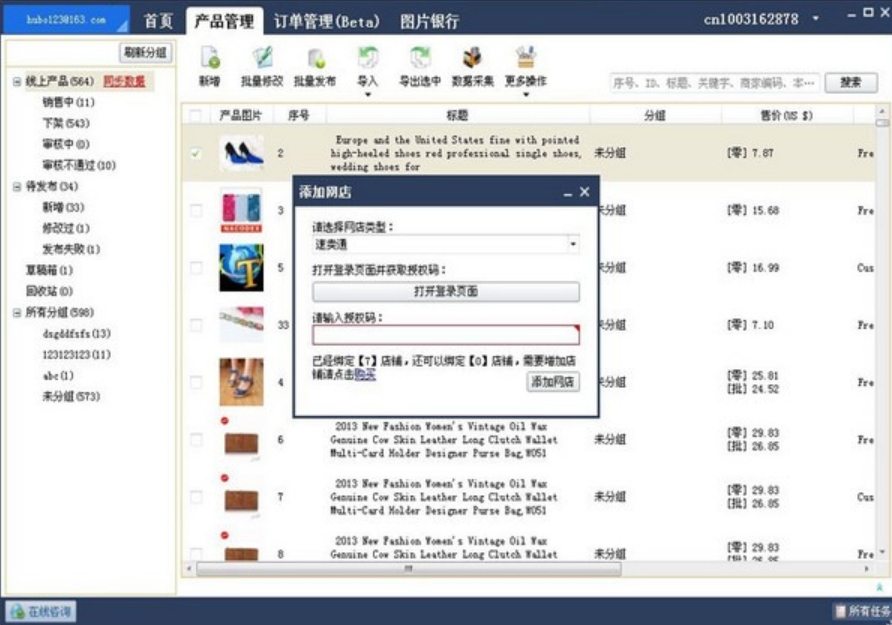Uncheck the checkbox for product row 2

pos(196,154)
